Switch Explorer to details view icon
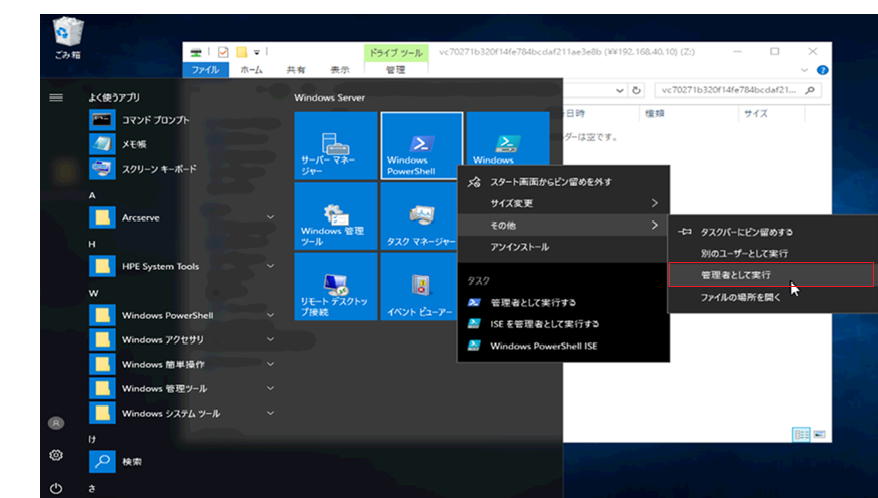Screen dimensions: 878x498 point(801,434)
